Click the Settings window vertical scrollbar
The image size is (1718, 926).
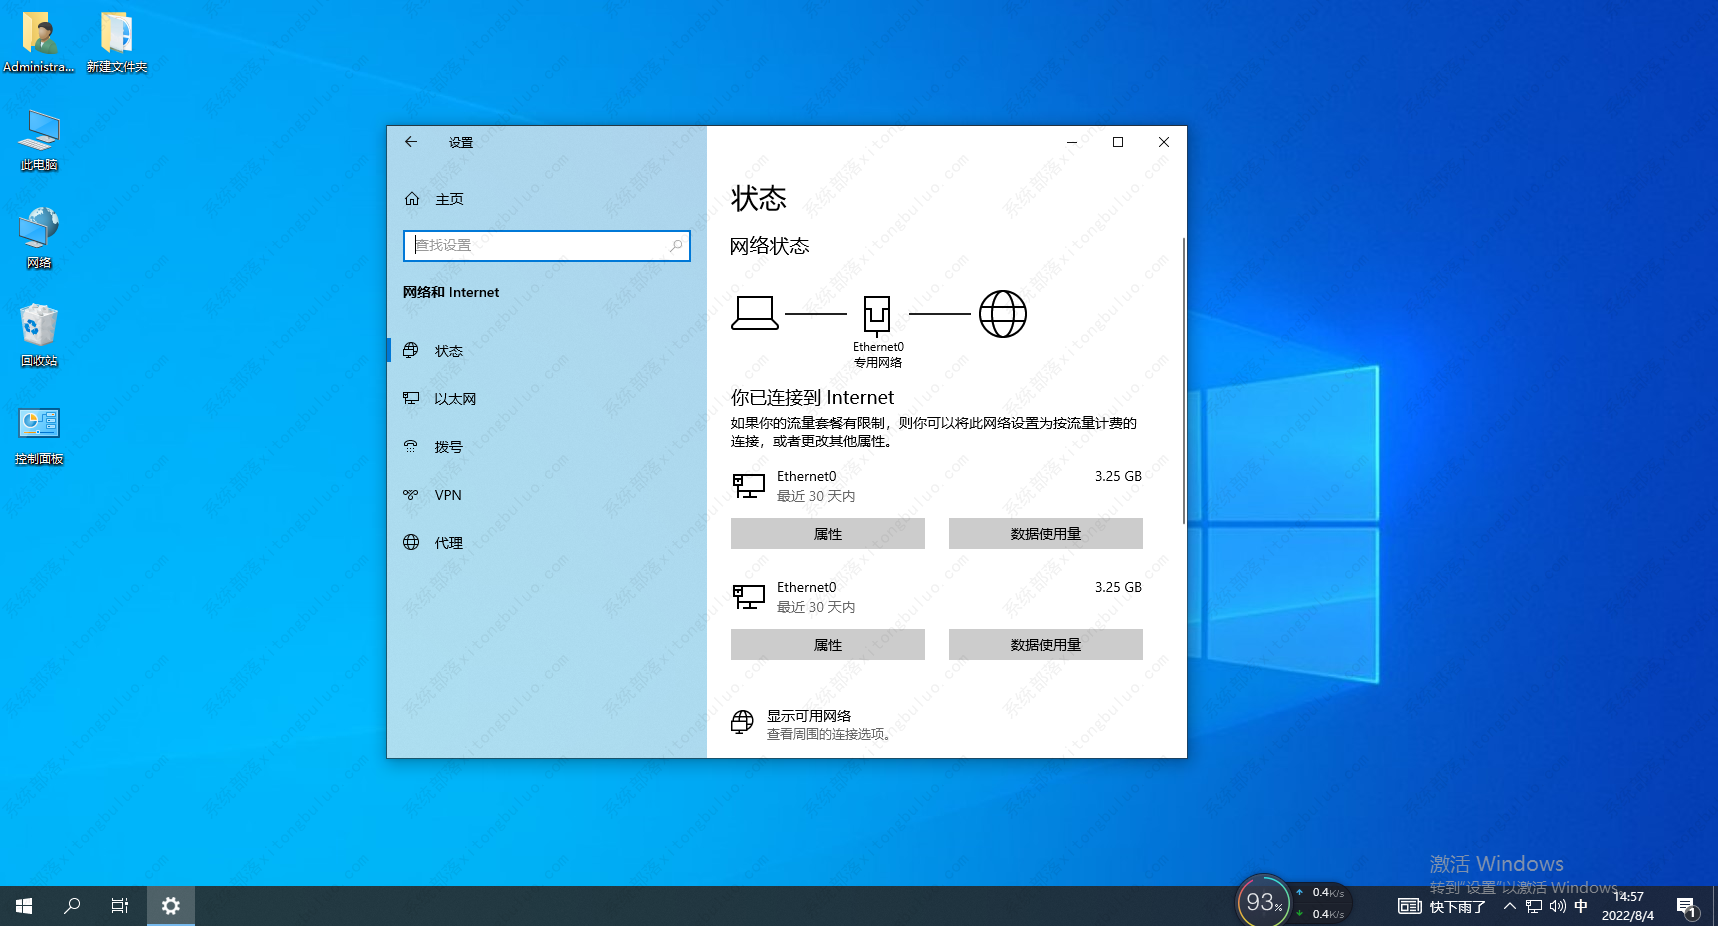click(1184, 380)
